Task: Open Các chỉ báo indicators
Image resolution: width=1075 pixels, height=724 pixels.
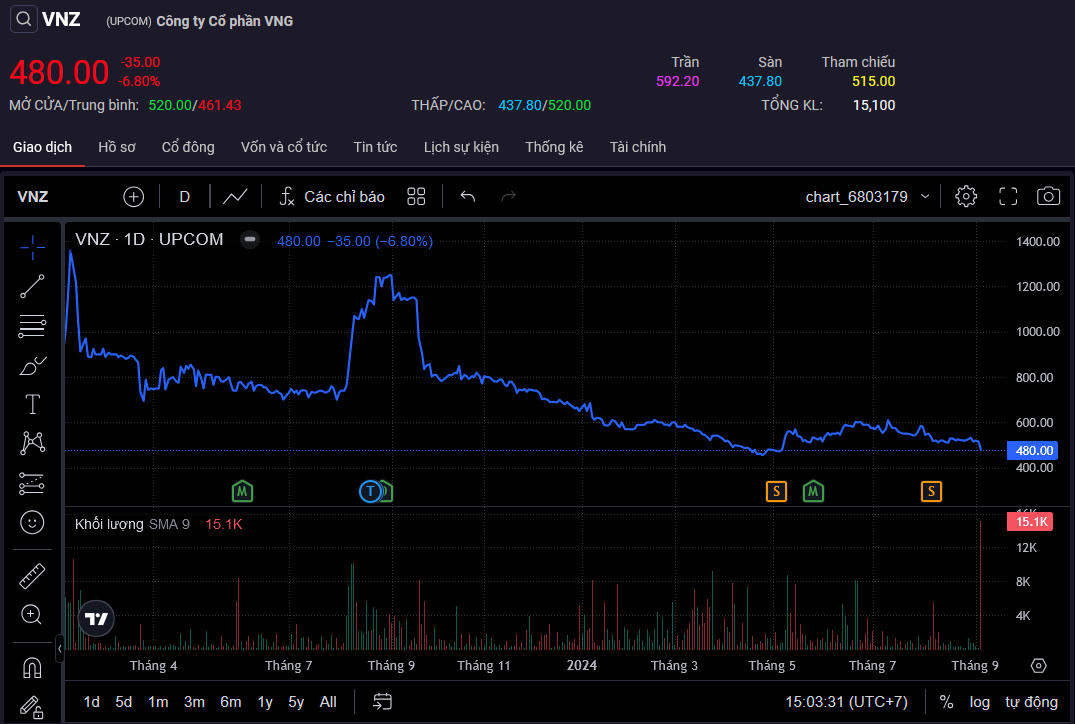Action: pos(332,196)
